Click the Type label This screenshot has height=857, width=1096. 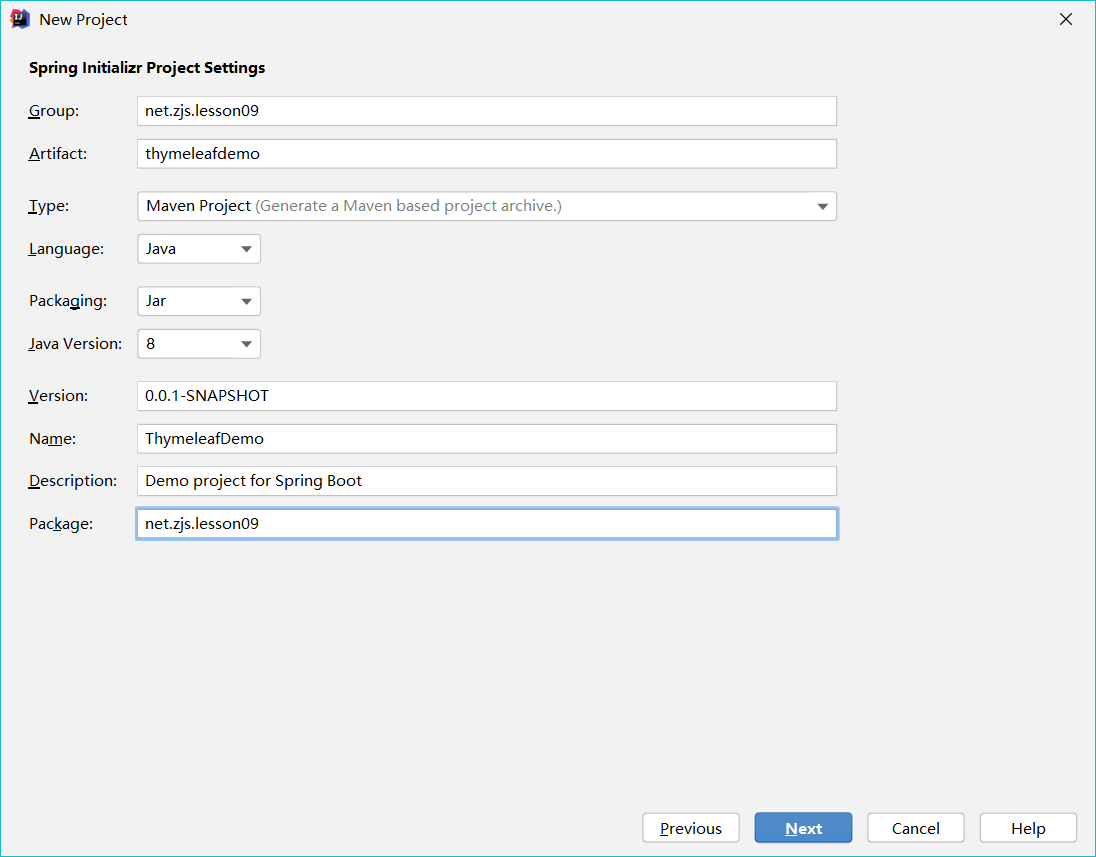point(49,206)
